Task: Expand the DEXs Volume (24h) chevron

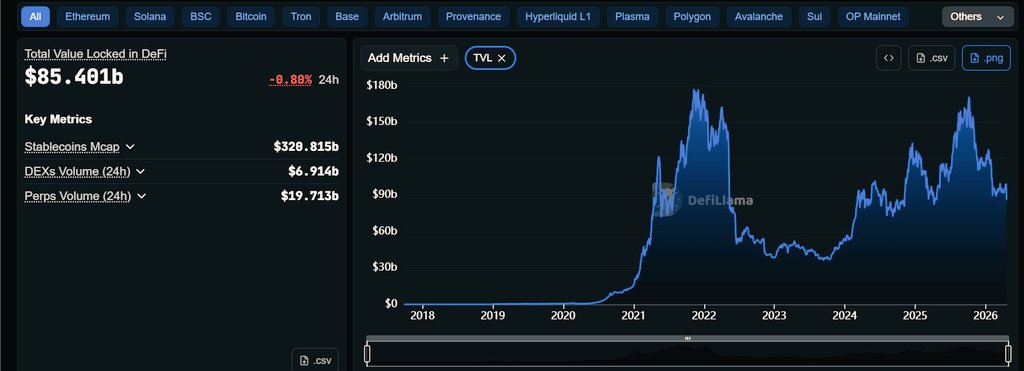Action: click(x=140, y=172)
